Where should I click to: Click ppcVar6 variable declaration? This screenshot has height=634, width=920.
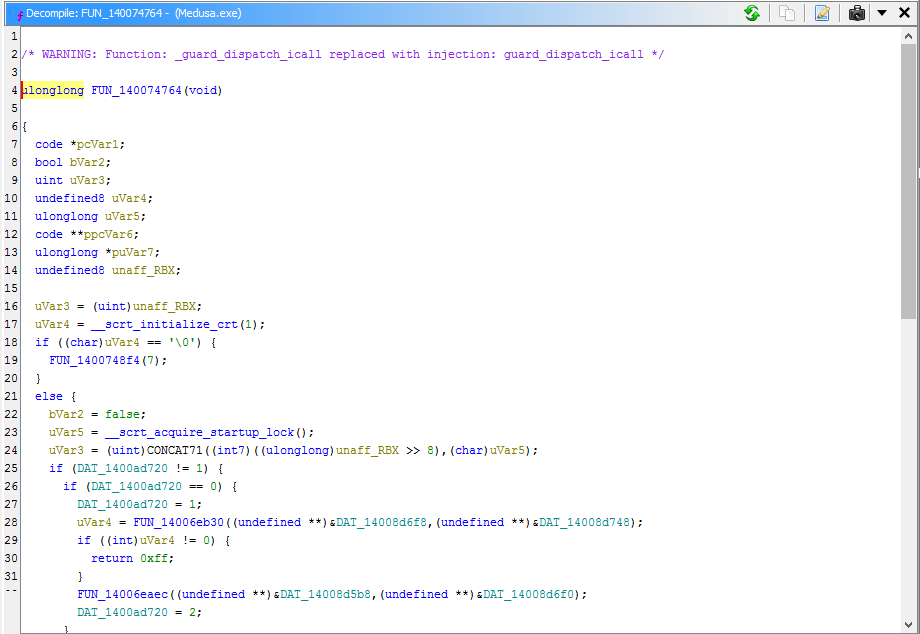(108, 234)
